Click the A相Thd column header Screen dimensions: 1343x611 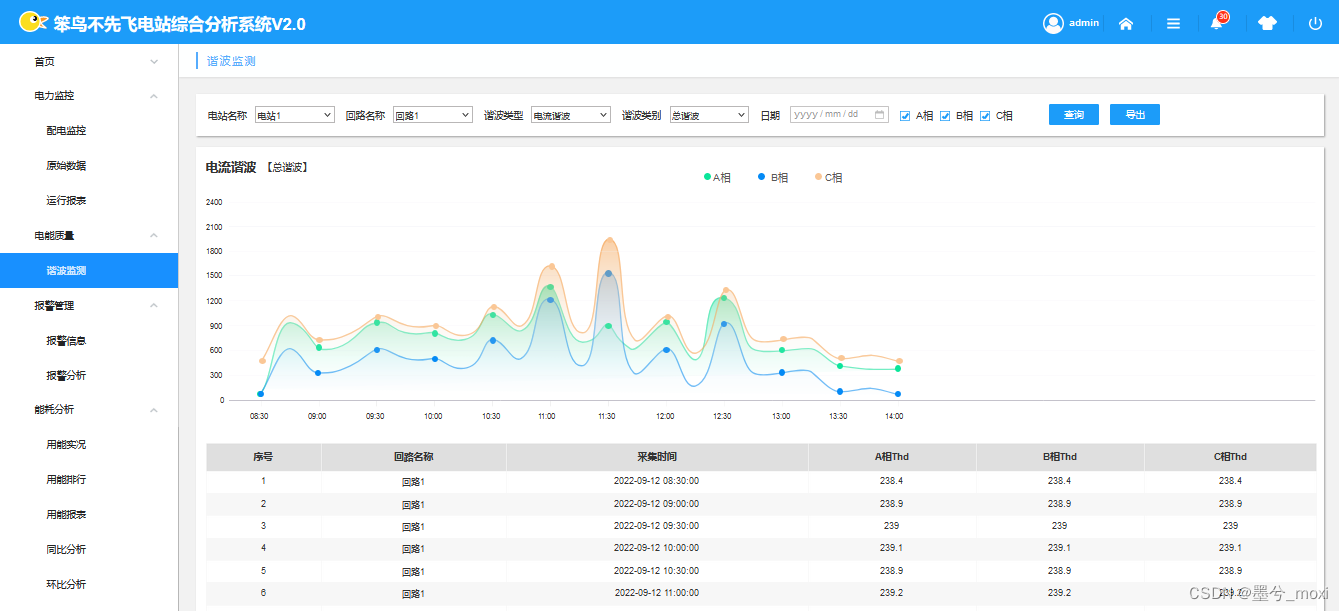click(x=892, y=457)
